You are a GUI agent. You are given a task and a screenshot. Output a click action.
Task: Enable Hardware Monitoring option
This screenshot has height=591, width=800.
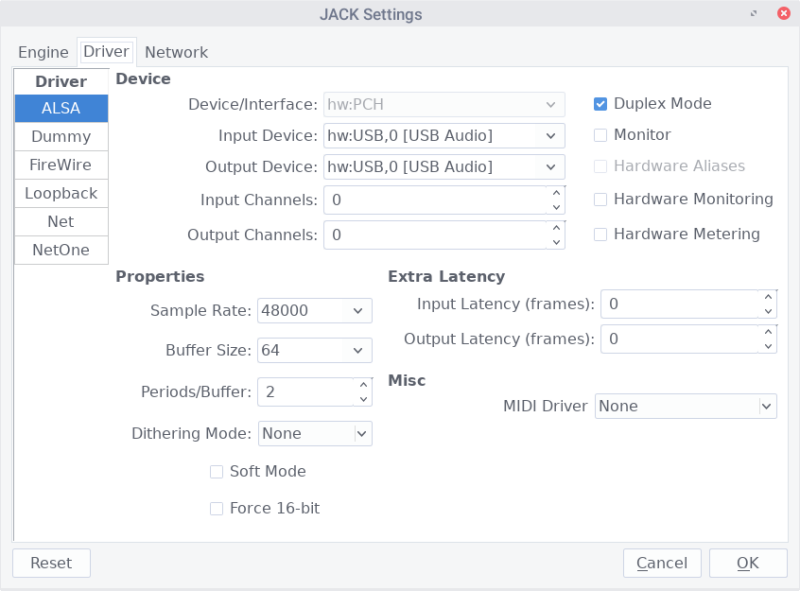[x=601, y=199]
